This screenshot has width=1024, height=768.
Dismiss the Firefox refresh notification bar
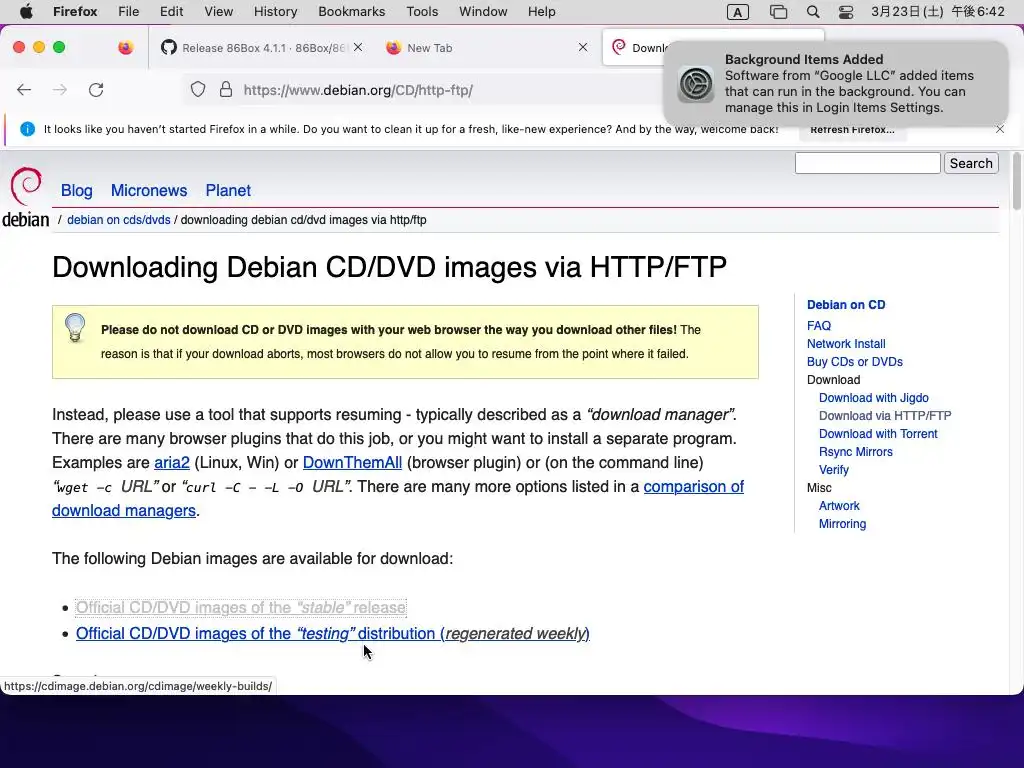coord(1000,129)
